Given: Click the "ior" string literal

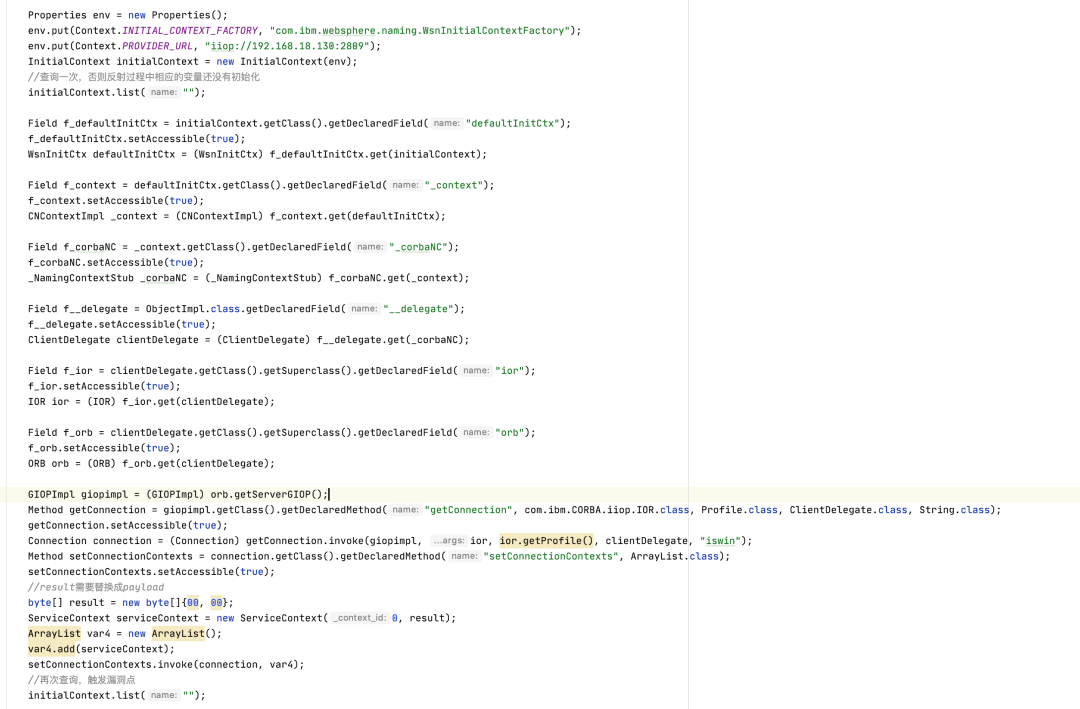Looking at the screenshot, I should coord(510,371).
